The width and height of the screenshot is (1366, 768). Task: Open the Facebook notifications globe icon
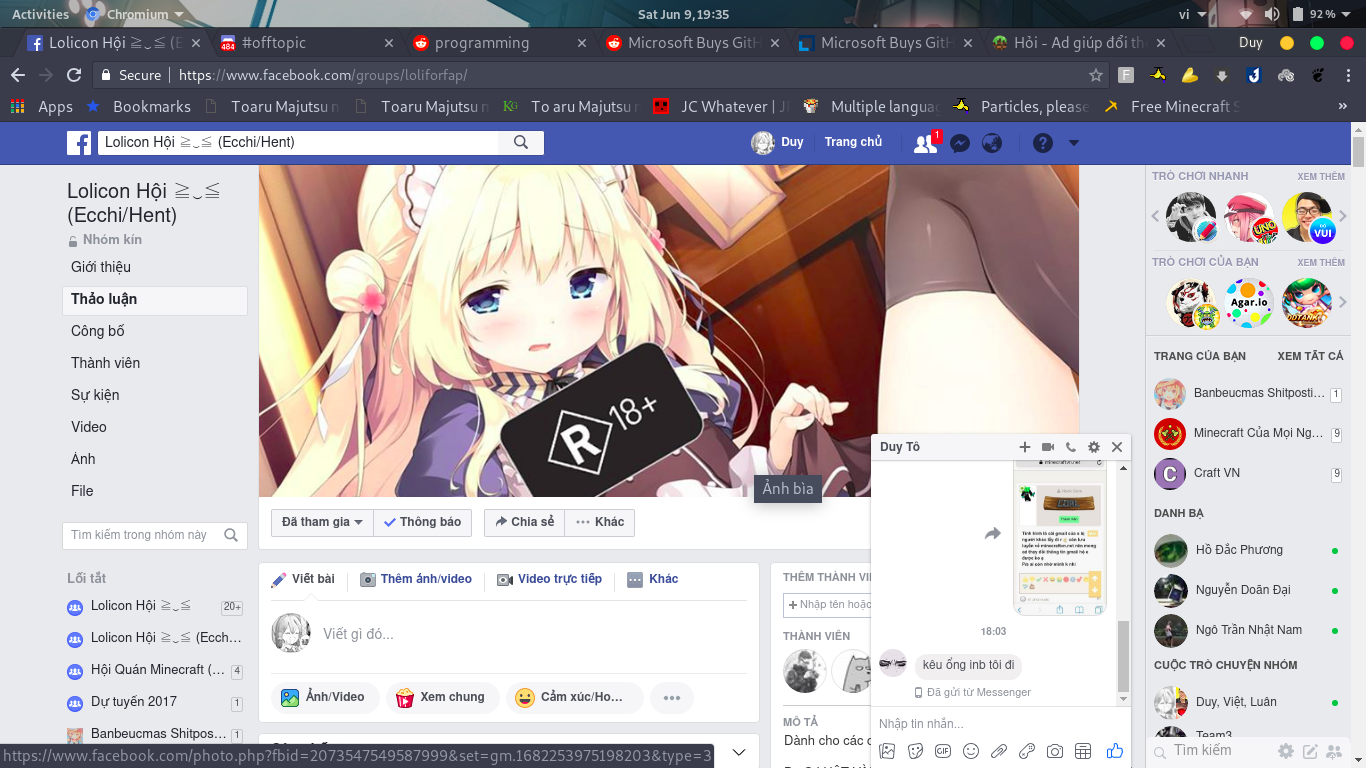991,143
